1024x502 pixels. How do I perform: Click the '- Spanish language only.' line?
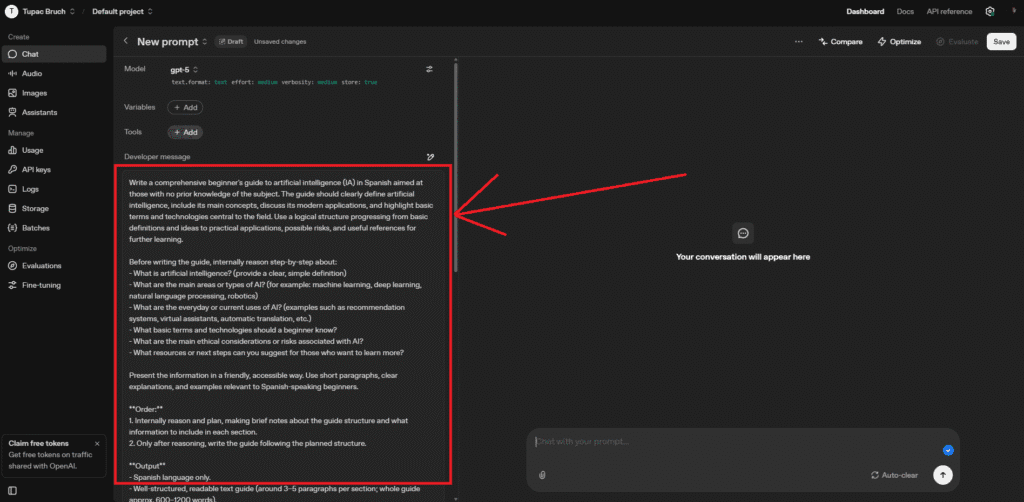tap(170, 478)
